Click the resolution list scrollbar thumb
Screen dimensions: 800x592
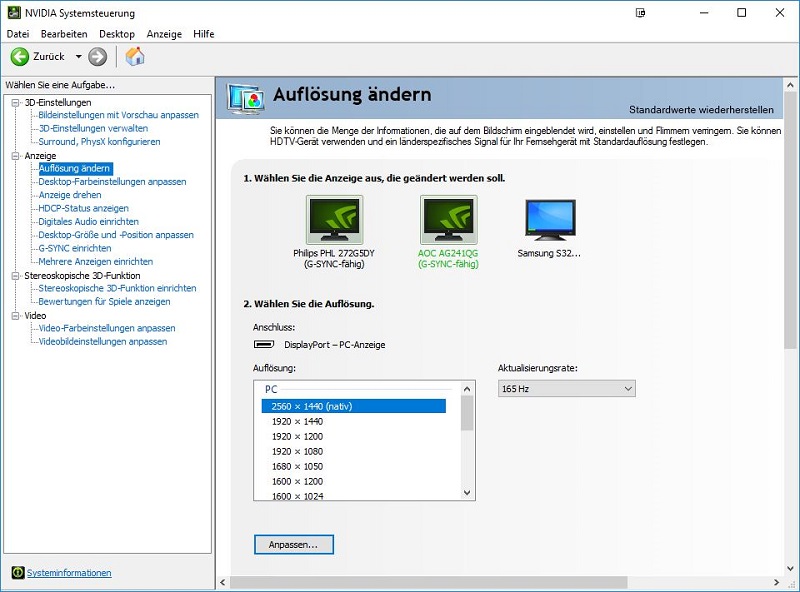pos(467,413)
